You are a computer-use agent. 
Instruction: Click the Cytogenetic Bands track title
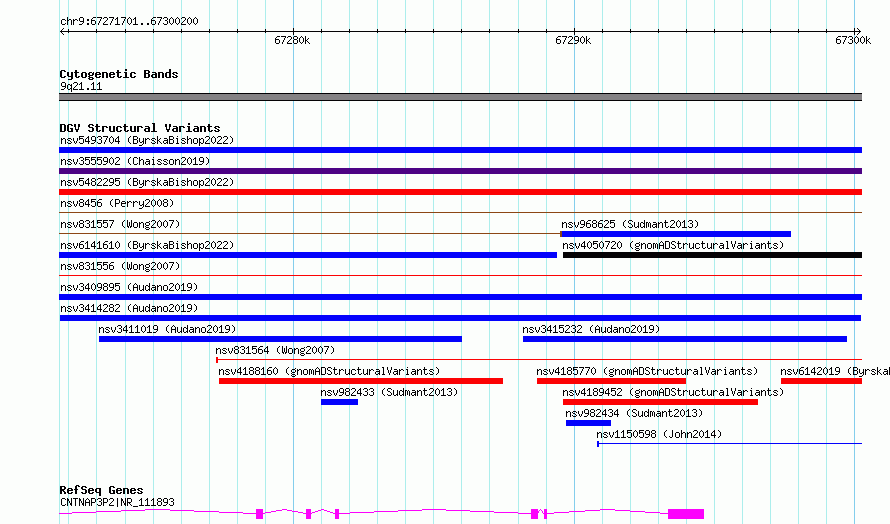[x=119, y=74]
